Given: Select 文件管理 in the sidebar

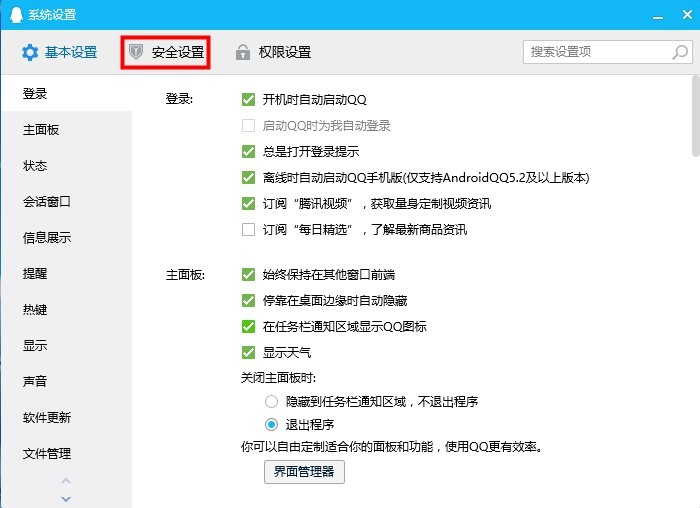Looking at the screenshot, I should [x=67, y=454].
